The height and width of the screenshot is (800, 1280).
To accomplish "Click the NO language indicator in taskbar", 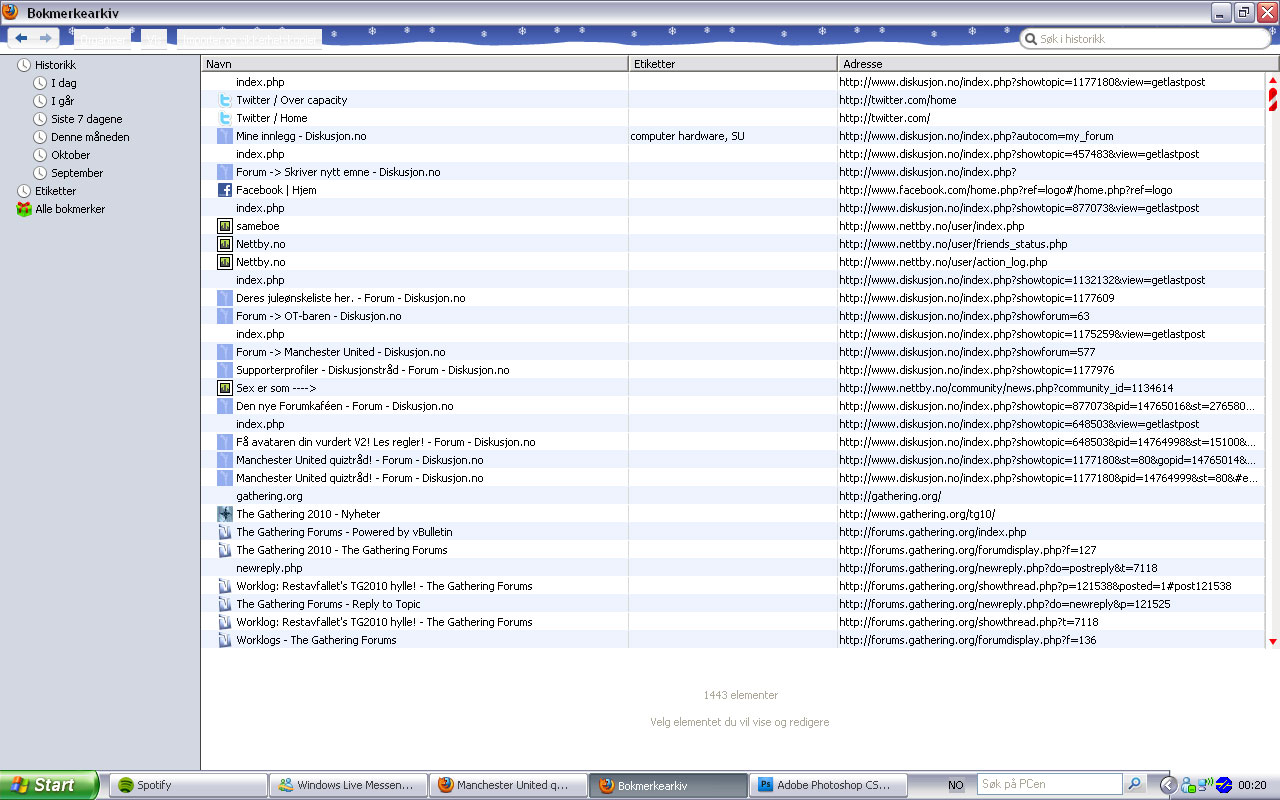I will (956, 785).
